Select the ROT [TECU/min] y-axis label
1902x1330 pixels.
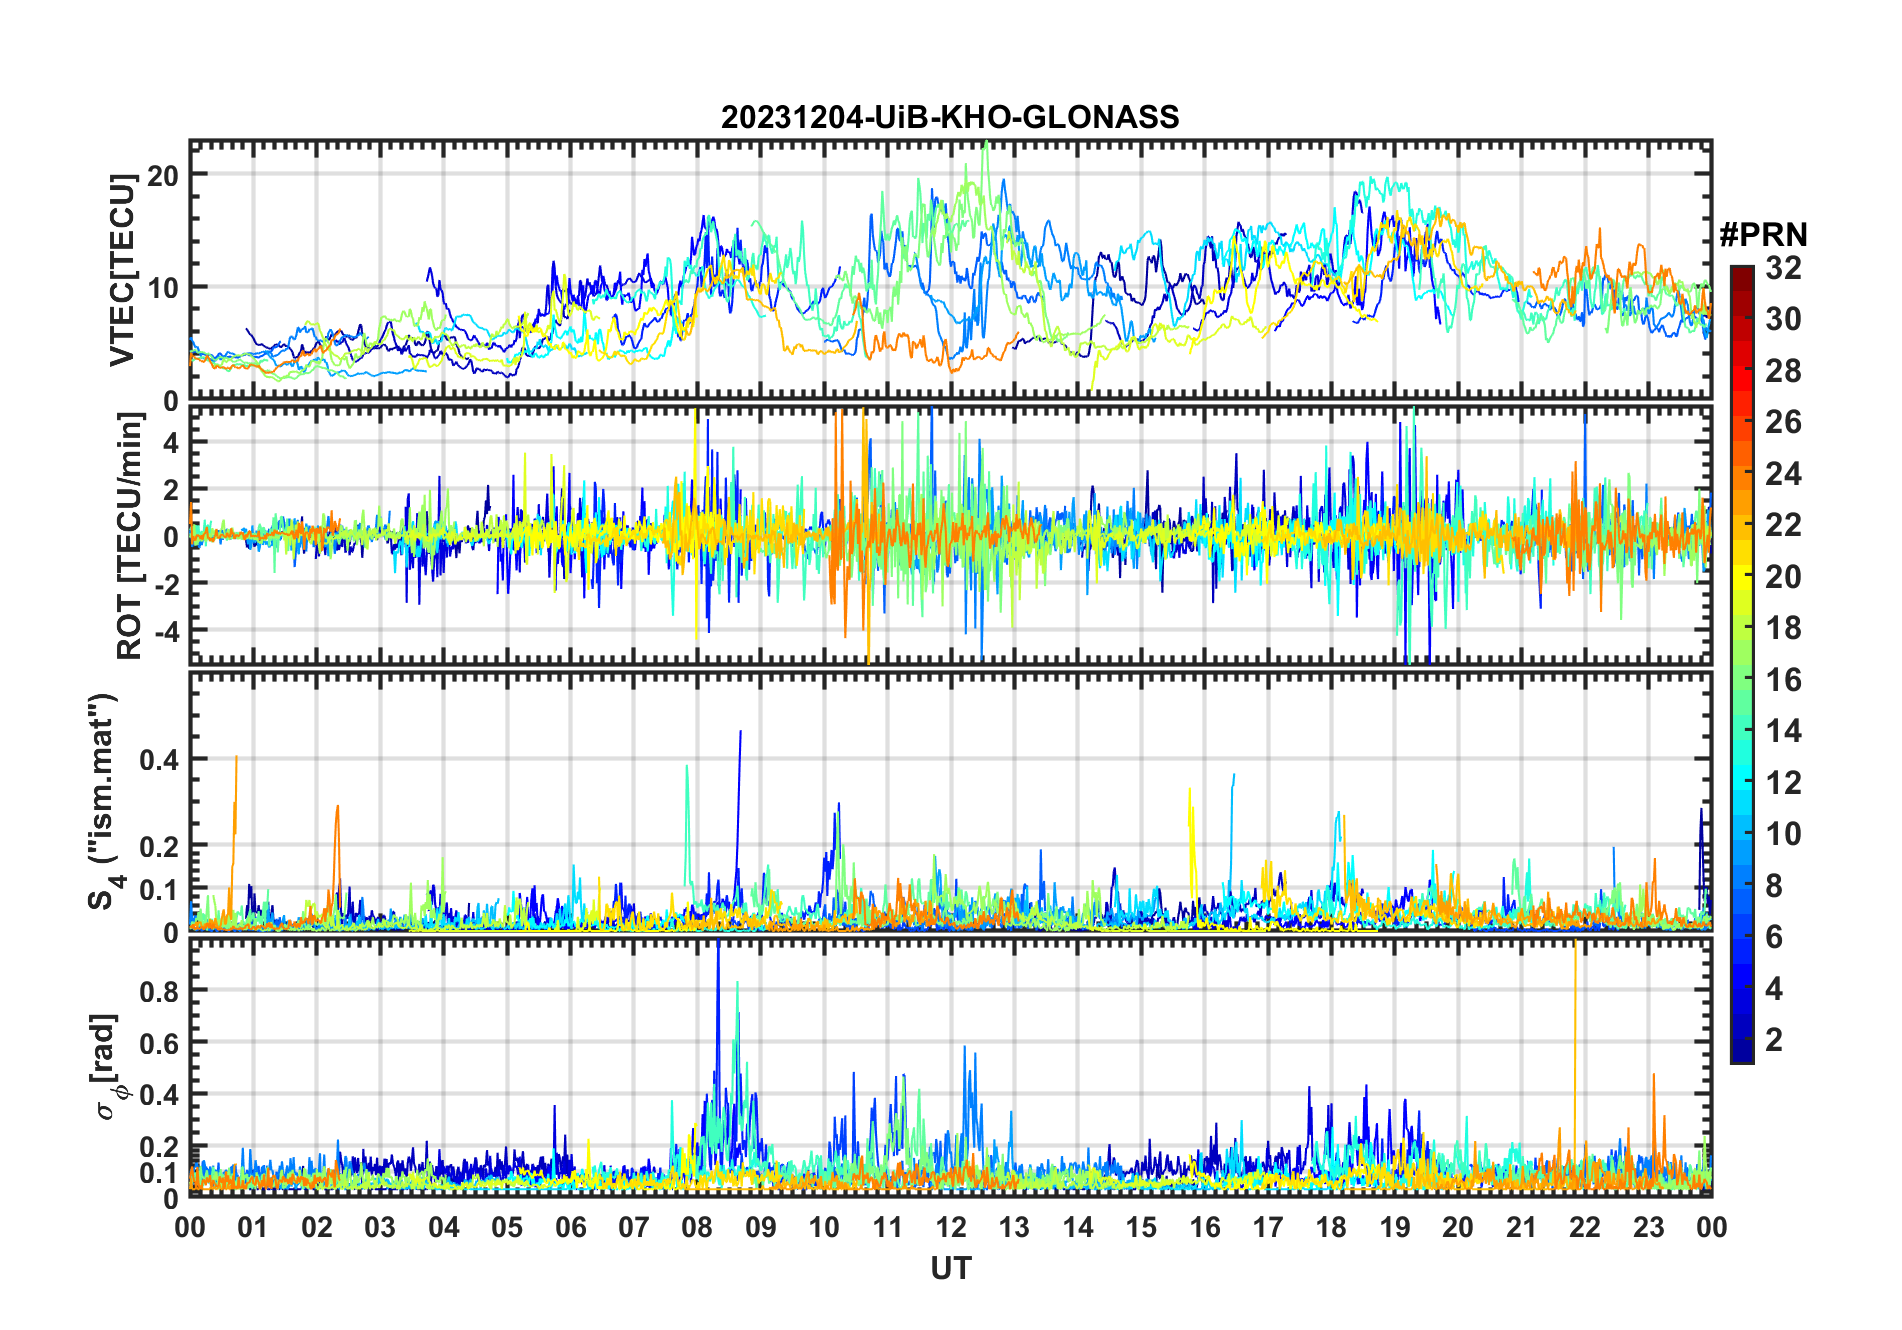[x=129, y=536]
